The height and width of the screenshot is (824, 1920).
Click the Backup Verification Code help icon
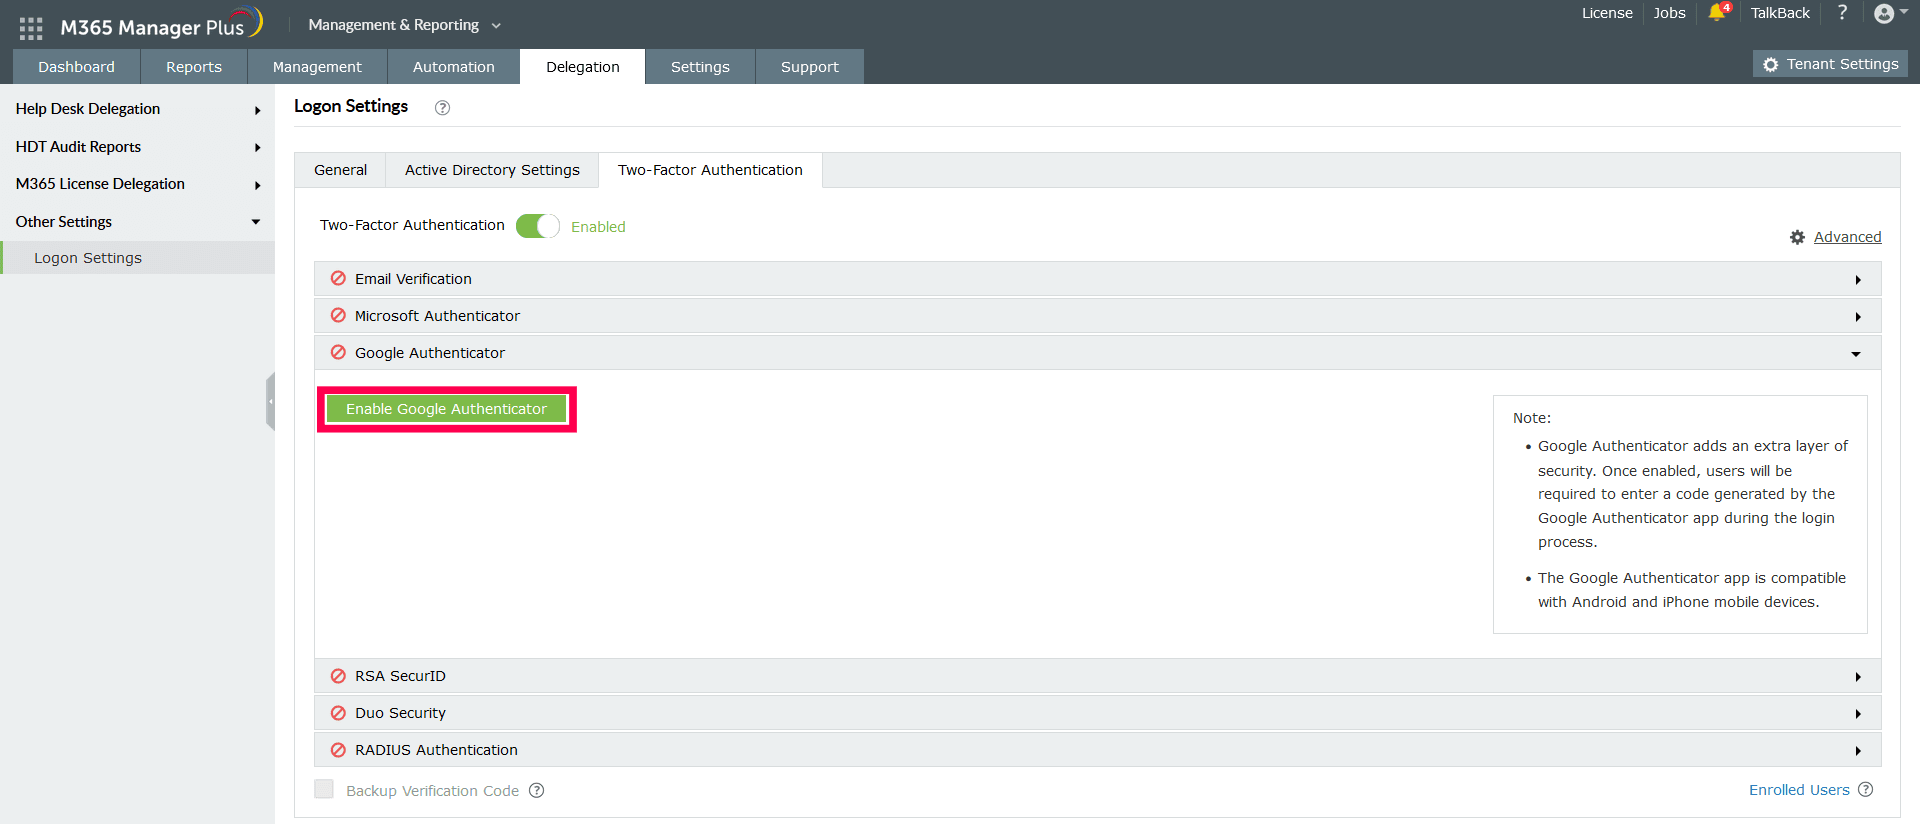[x=536, y=790]
